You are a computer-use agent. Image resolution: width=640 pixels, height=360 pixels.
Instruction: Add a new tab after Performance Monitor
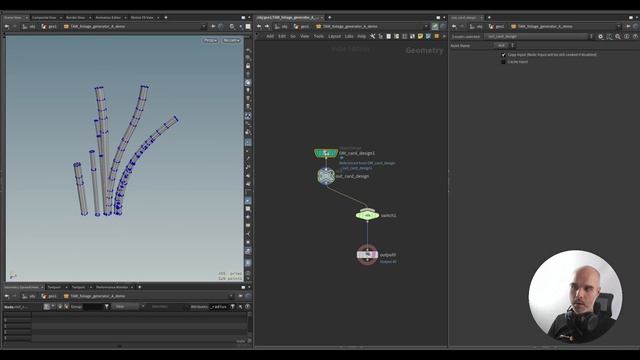pyautogui.click(x=140, y=287)
